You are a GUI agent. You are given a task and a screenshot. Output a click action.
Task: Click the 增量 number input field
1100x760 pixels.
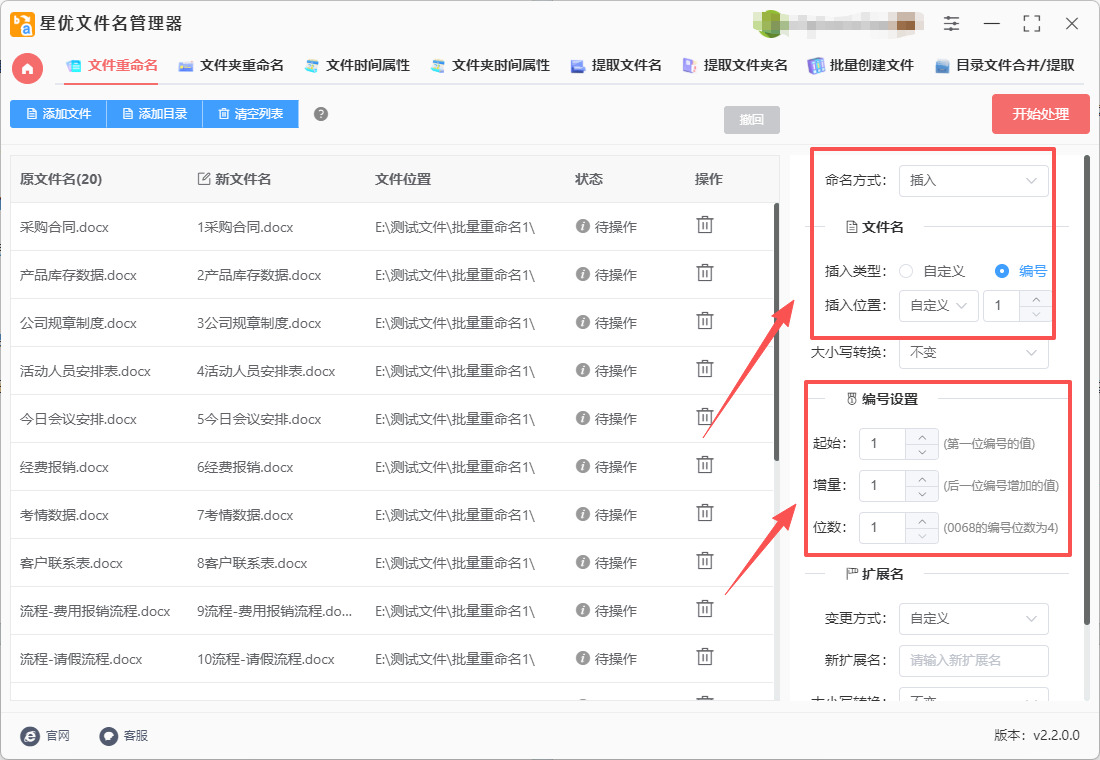pos(883,486)
